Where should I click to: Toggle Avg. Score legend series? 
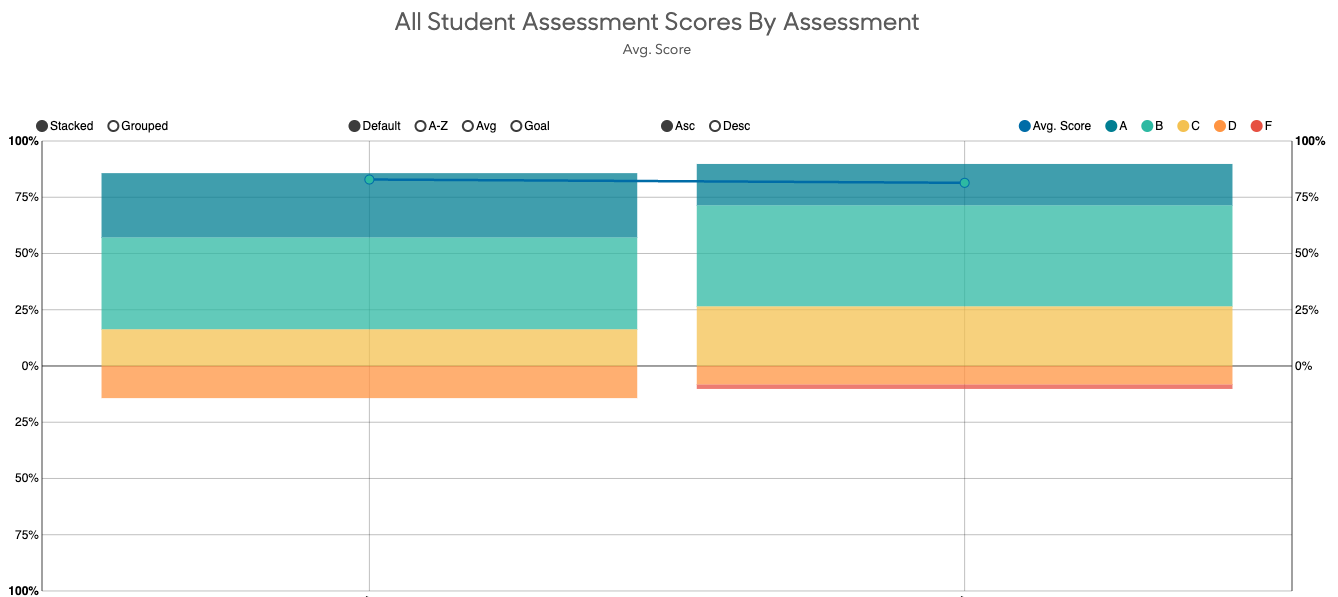point(1025,126)
